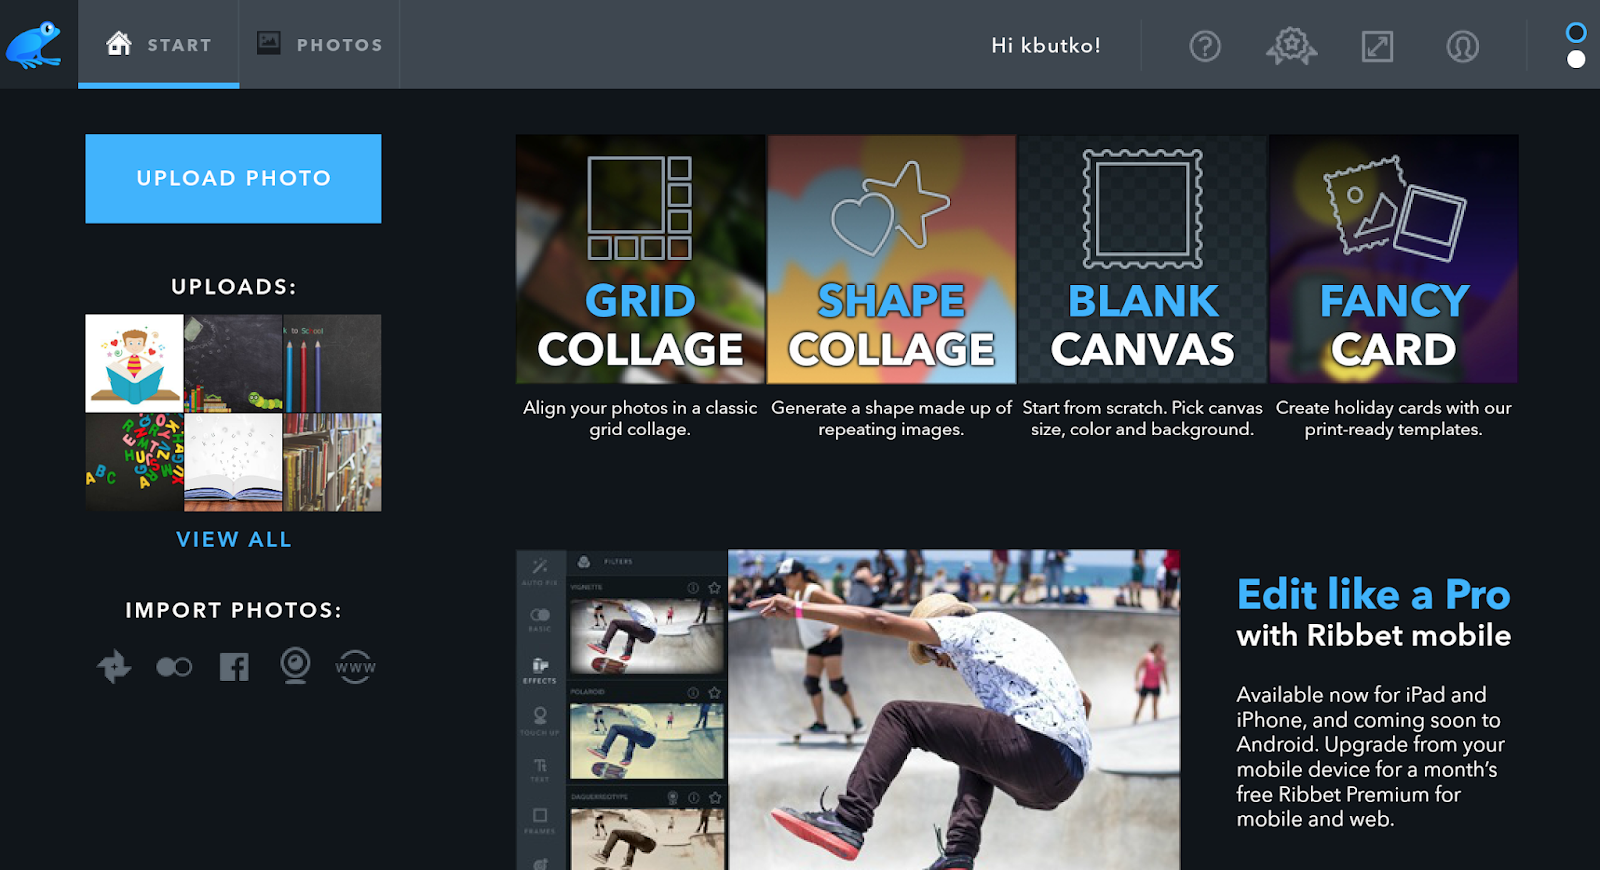Click the Ribbet frog logo
1600x870 pixels.
(x=35, y=45)
